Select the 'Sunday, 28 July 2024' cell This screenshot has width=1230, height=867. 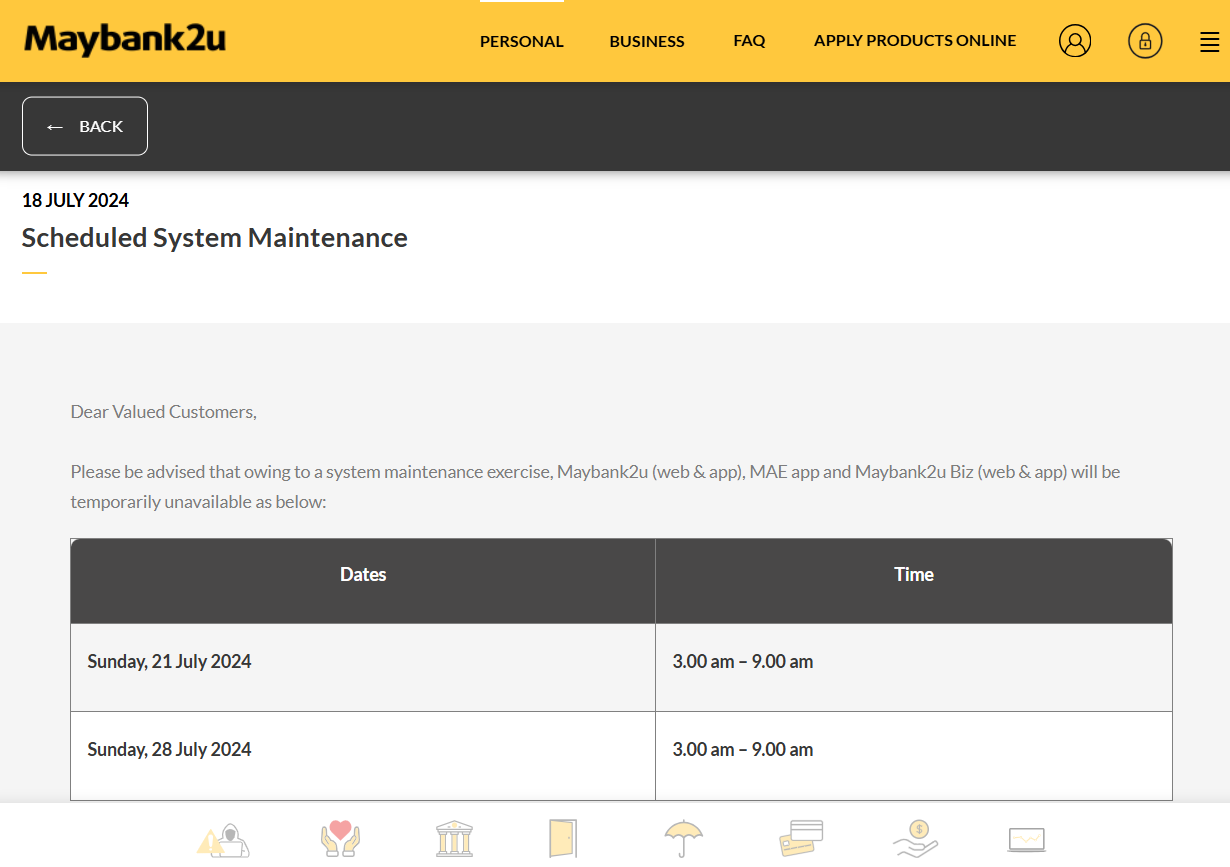click(x=363, y=756)
